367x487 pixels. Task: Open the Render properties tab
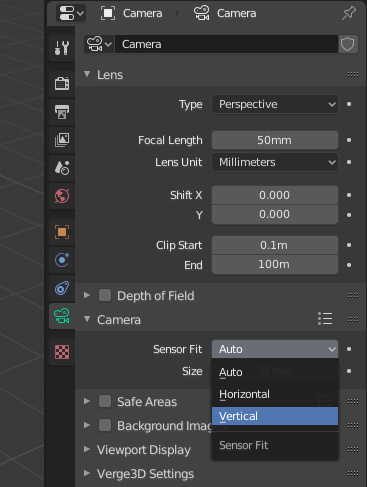[x=62, y=83]
